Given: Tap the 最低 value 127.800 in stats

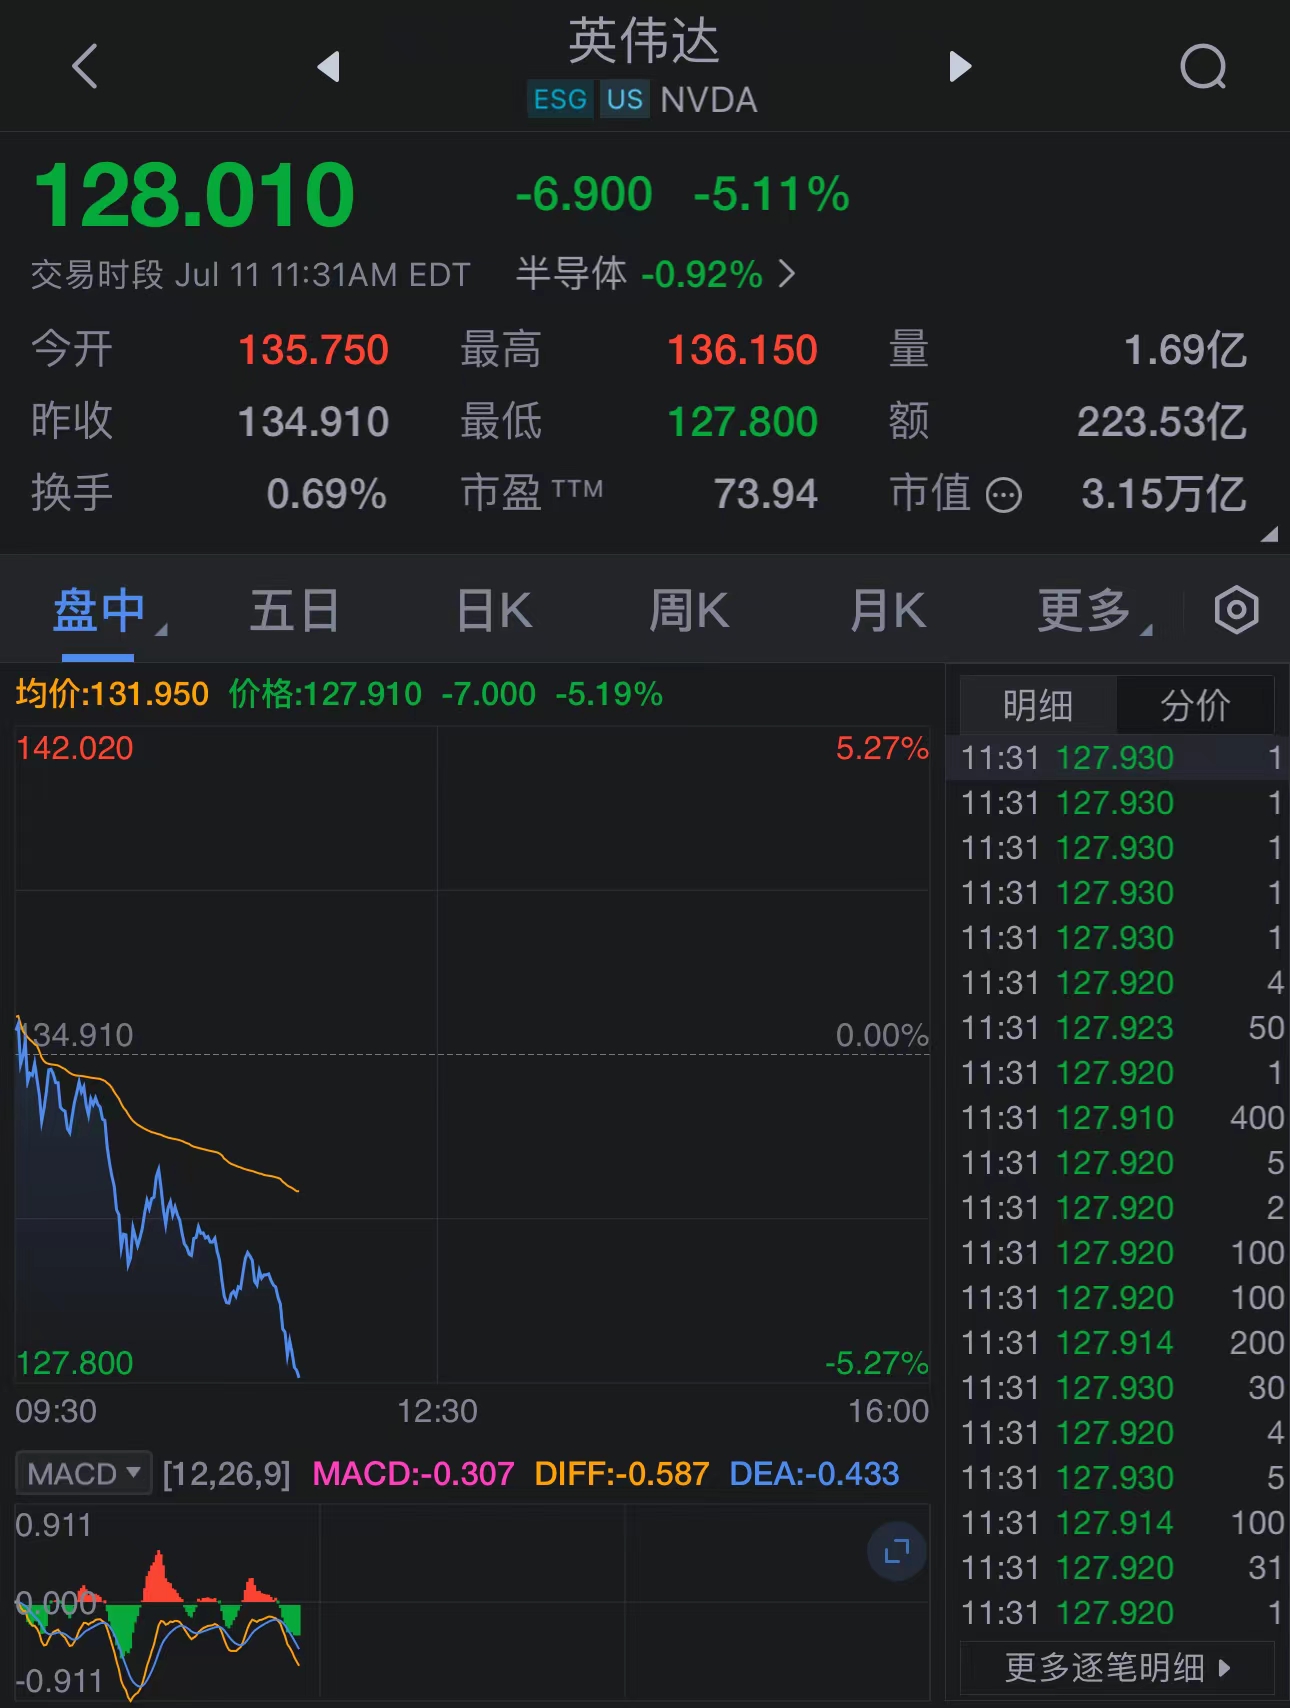Looking at the screenshot, I should (x=742, y=422).
